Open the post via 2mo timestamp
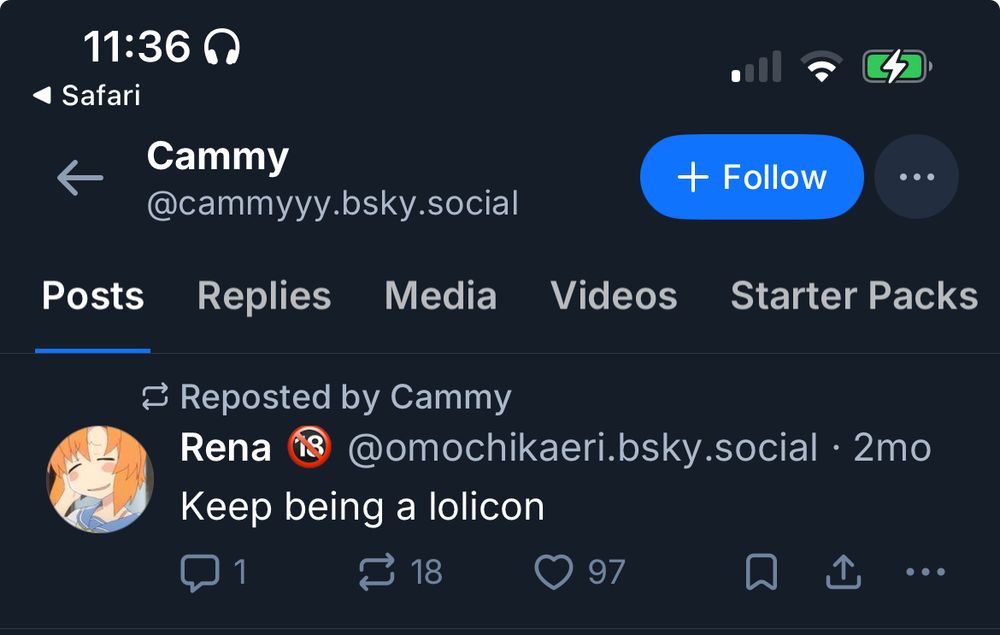The image size is (1000, 635). [892, 448]
